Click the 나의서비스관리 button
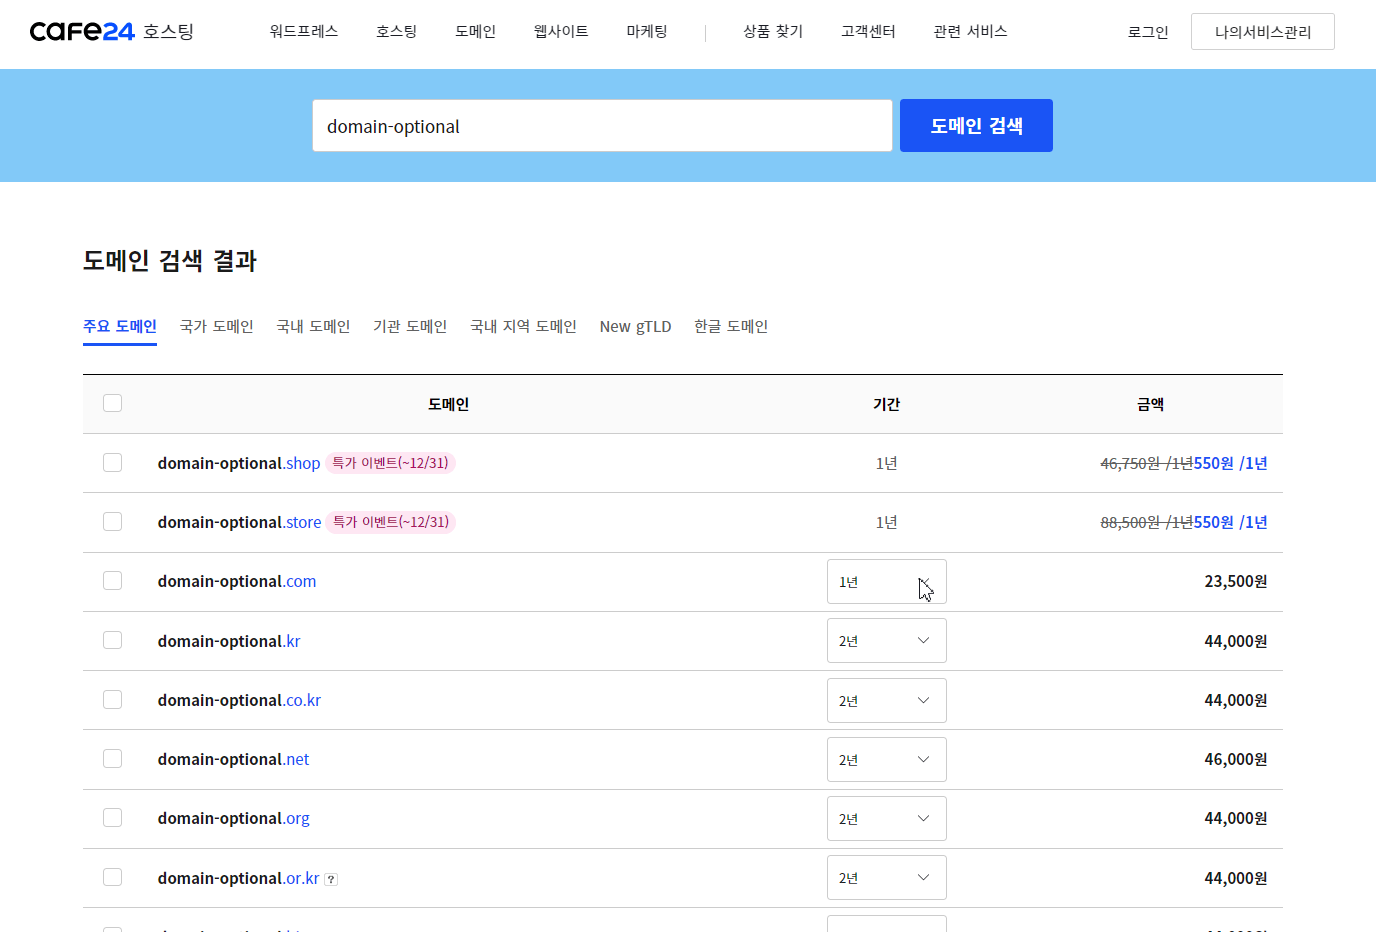 [1262, 32]
